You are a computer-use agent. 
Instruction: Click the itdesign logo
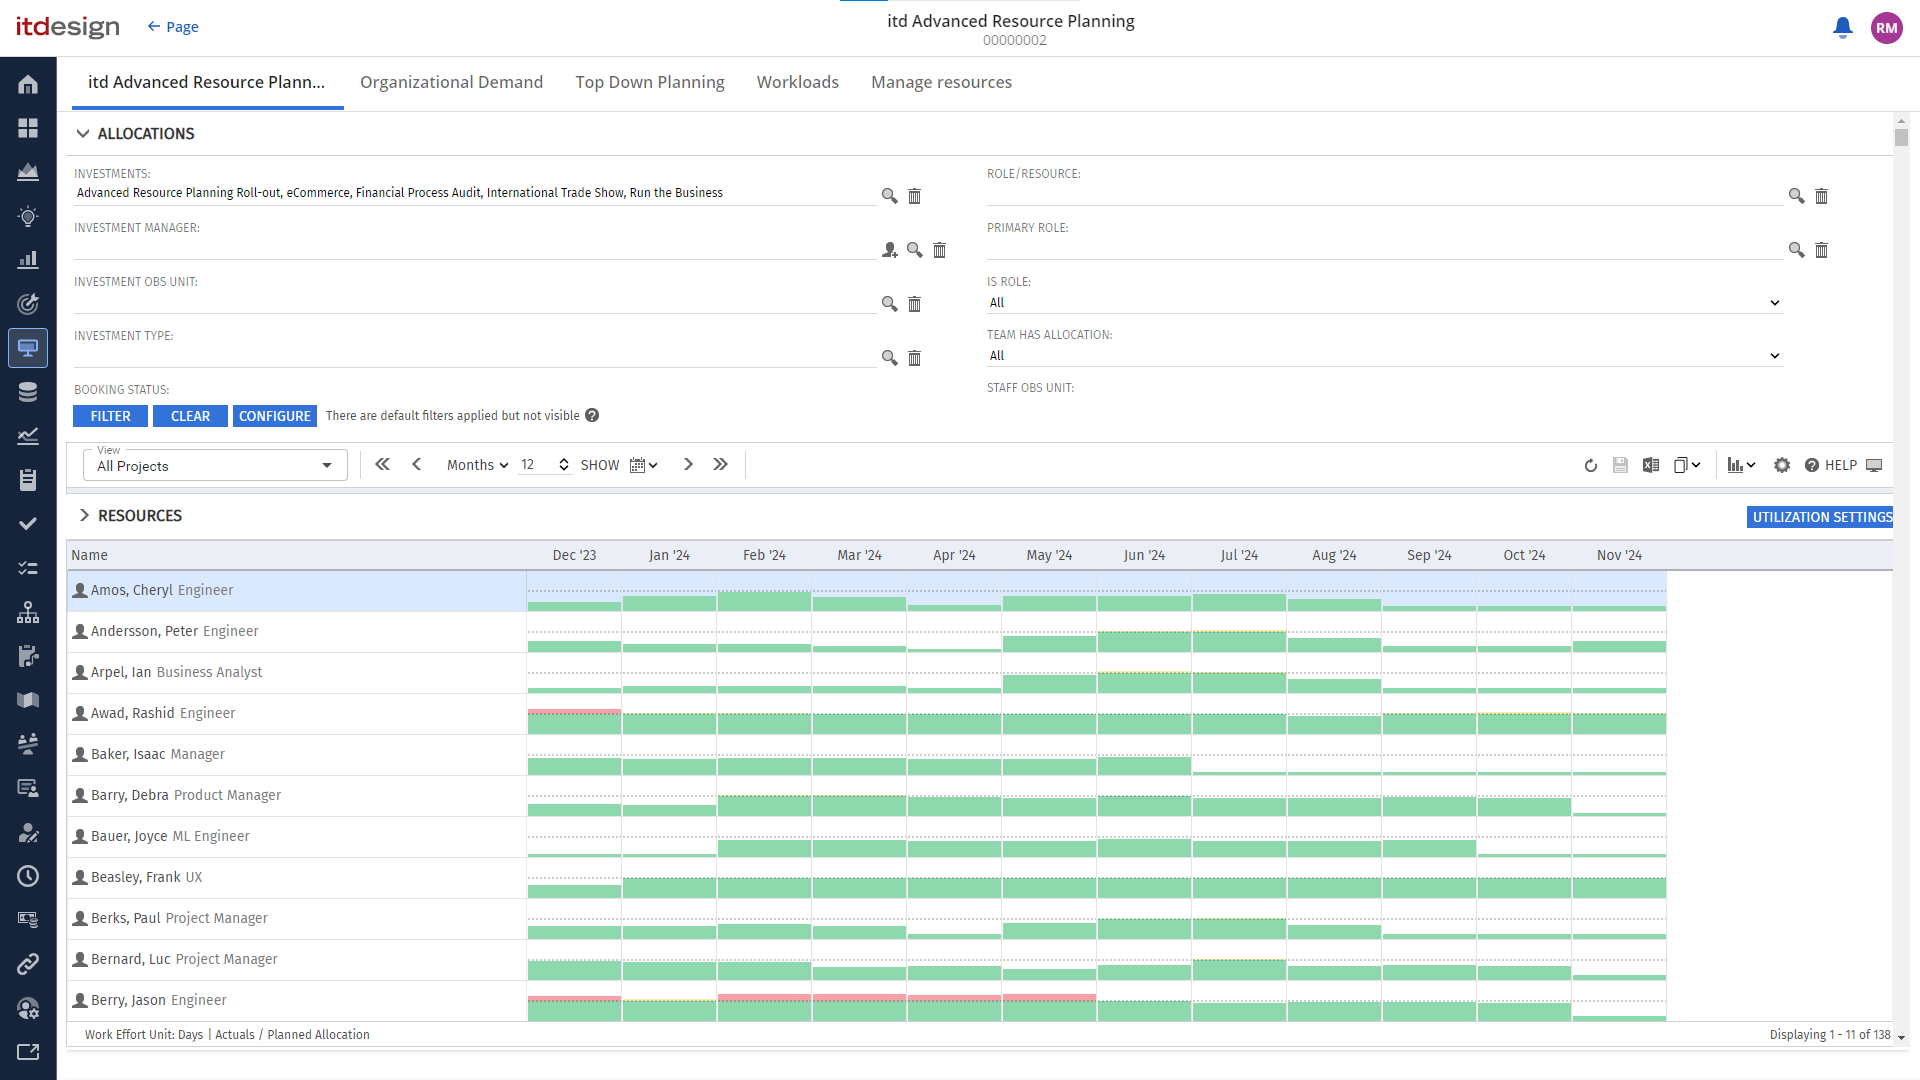67,27
